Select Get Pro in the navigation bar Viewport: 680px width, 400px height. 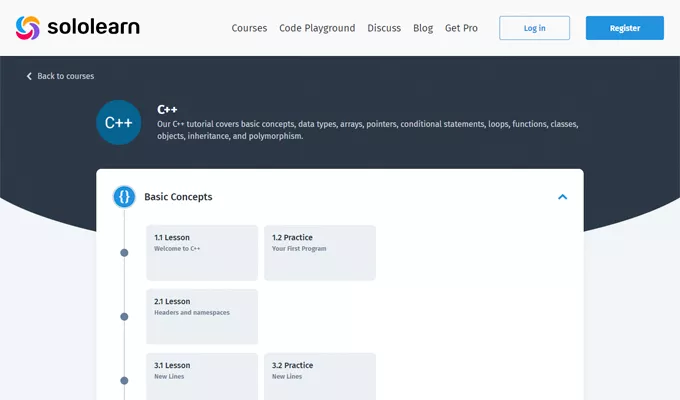461,28
